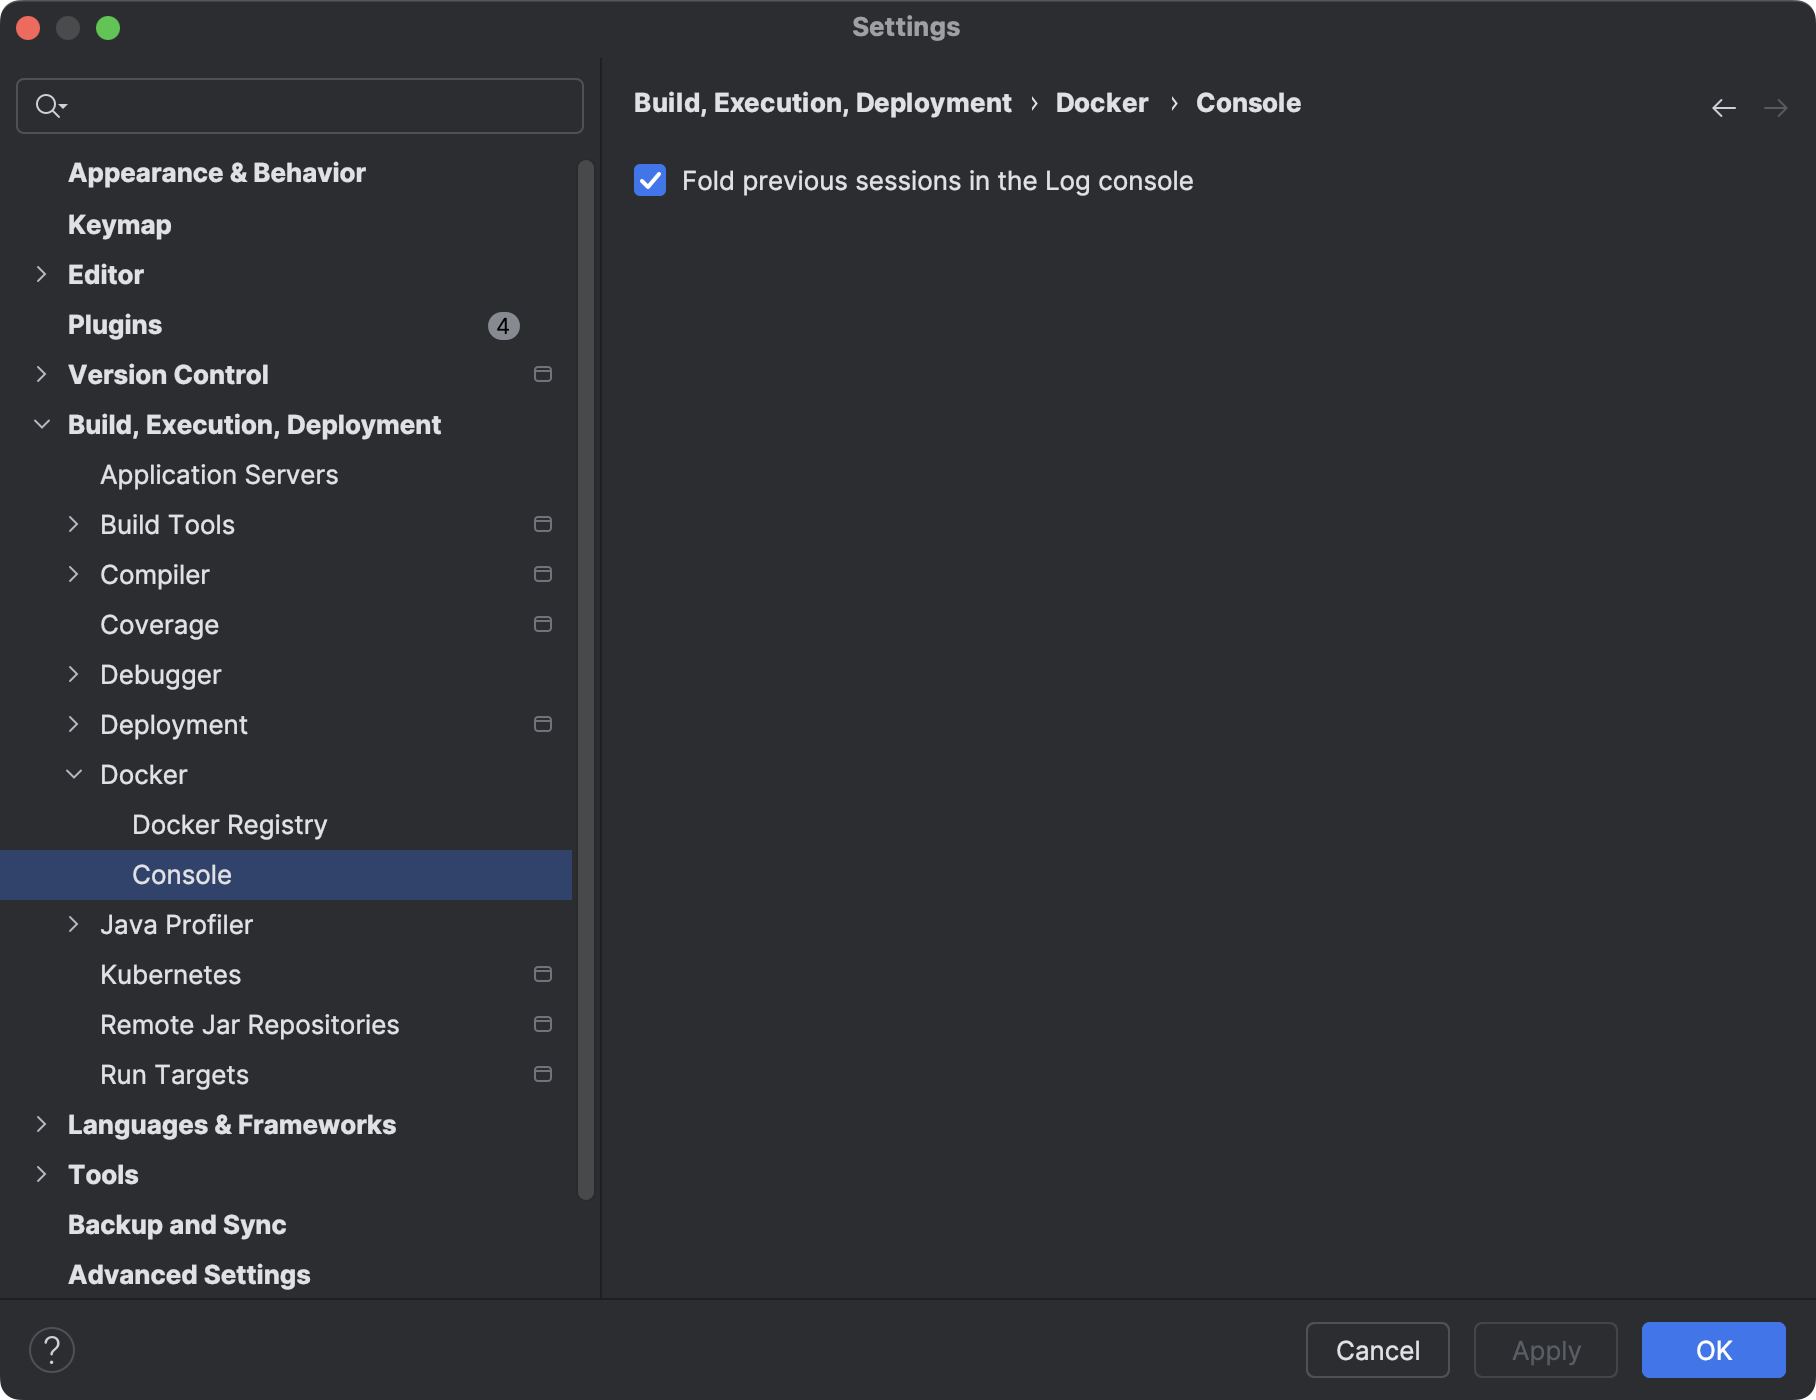
Task: Click Docker in the breadcrumb path
Action: coord(1102,103)
